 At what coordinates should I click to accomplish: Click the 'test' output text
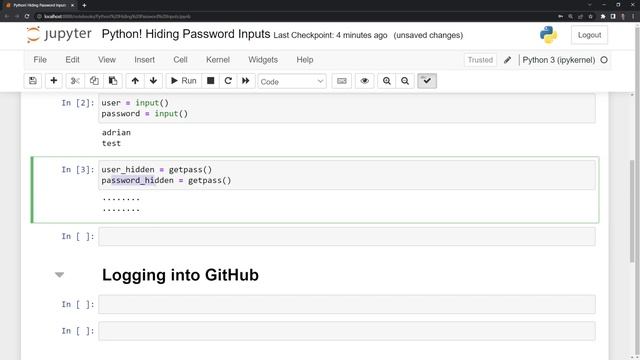111,143
